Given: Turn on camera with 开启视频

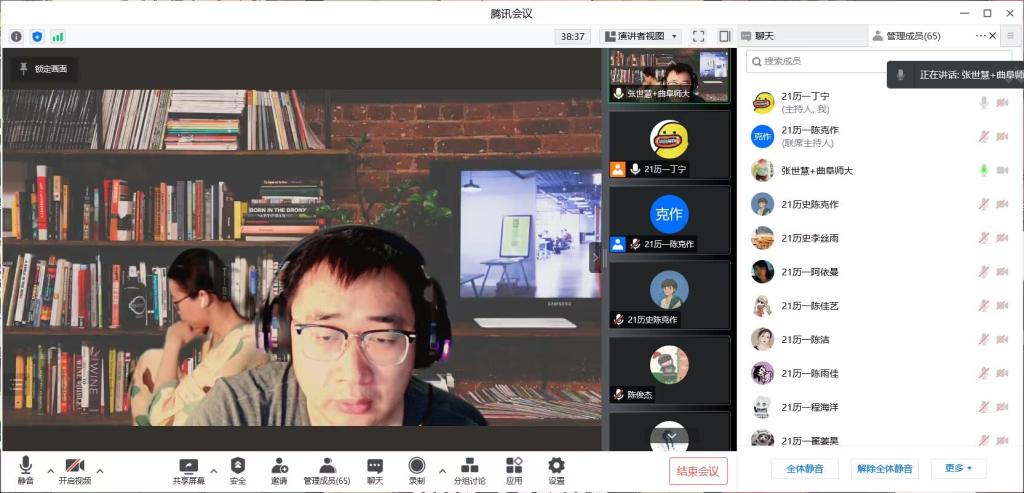Looking at the screenshot, I should pyautogui.click(x=74, y=470).
